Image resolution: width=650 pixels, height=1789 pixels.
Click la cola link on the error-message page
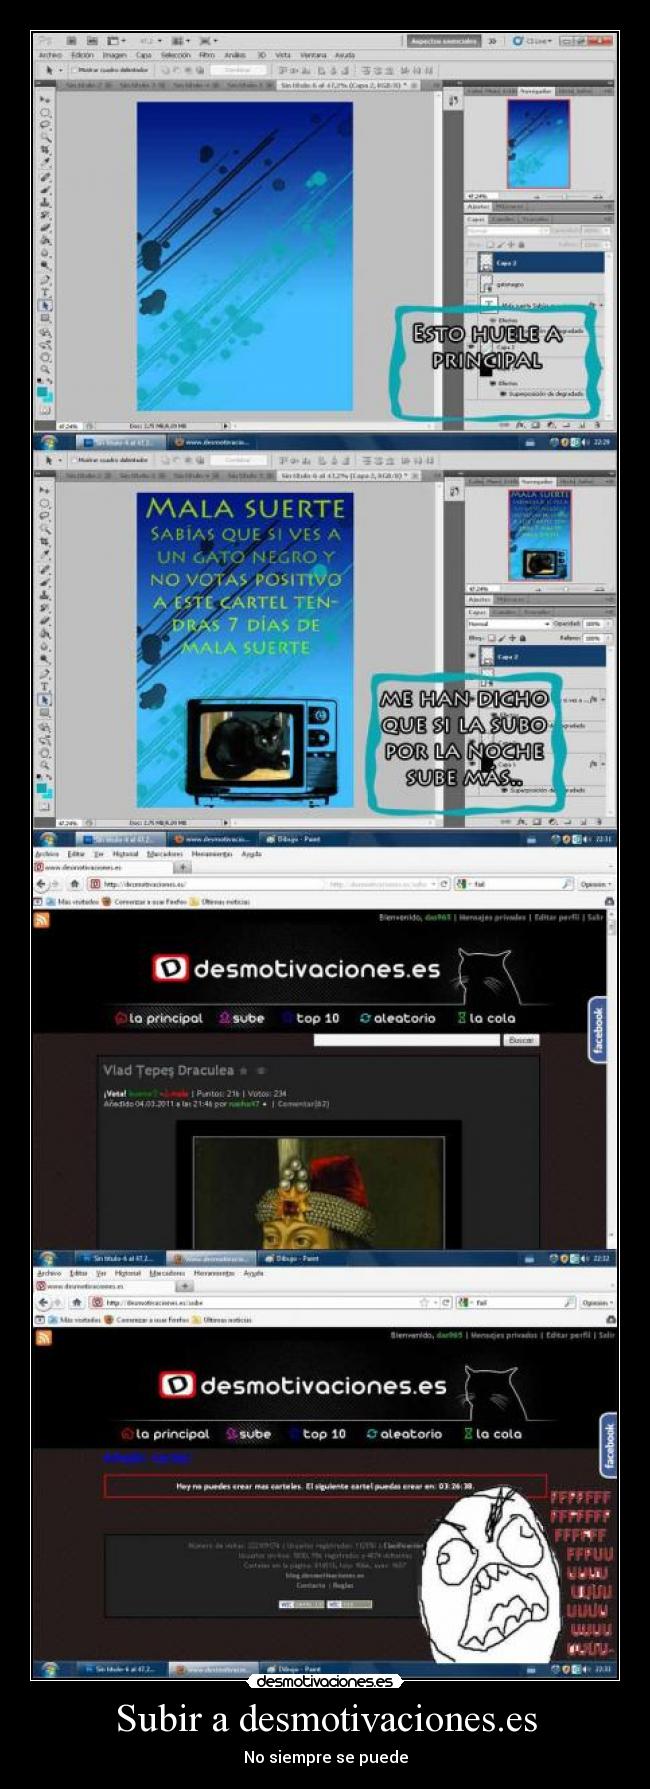tap(492, 1433)
